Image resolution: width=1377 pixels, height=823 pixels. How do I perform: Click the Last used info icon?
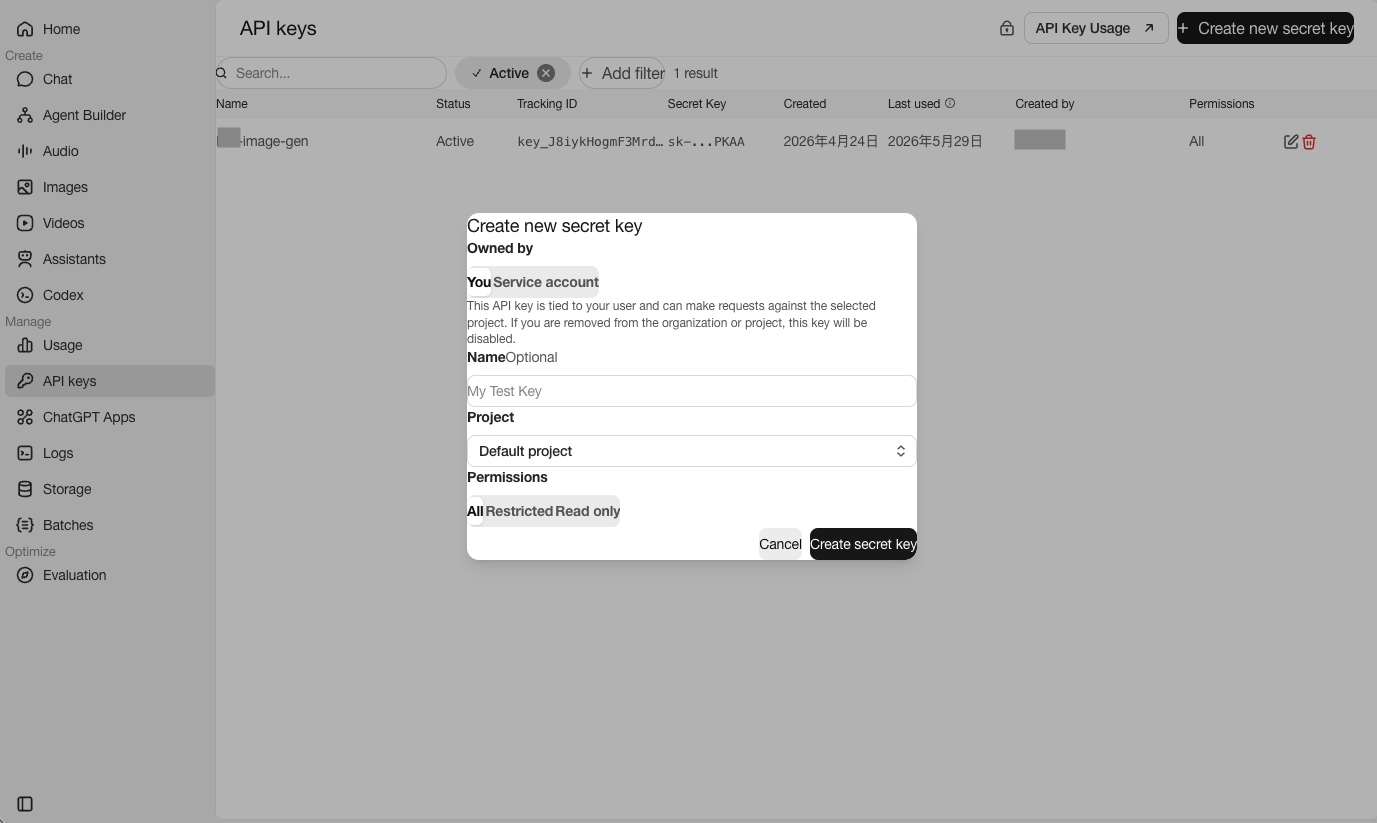[950, 103]
